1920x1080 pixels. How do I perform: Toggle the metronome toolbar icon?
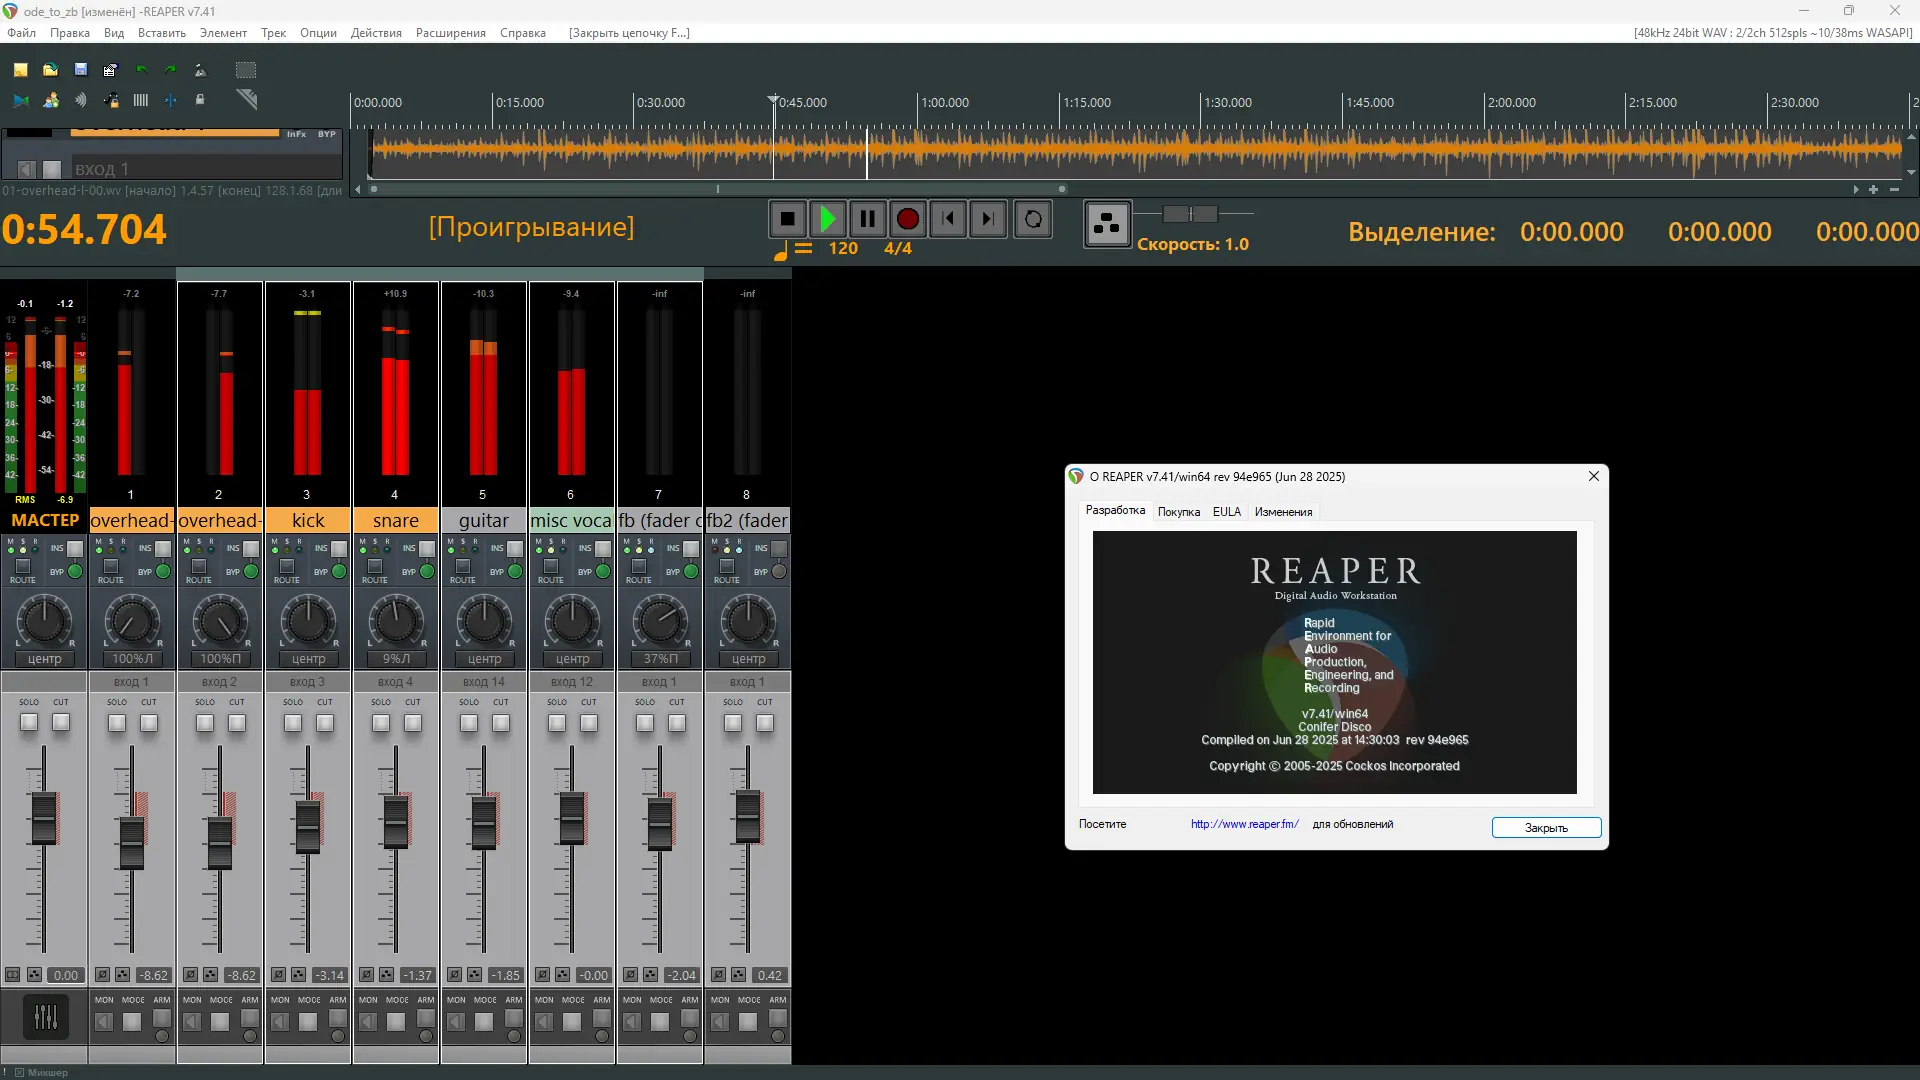tap(200, 70)
